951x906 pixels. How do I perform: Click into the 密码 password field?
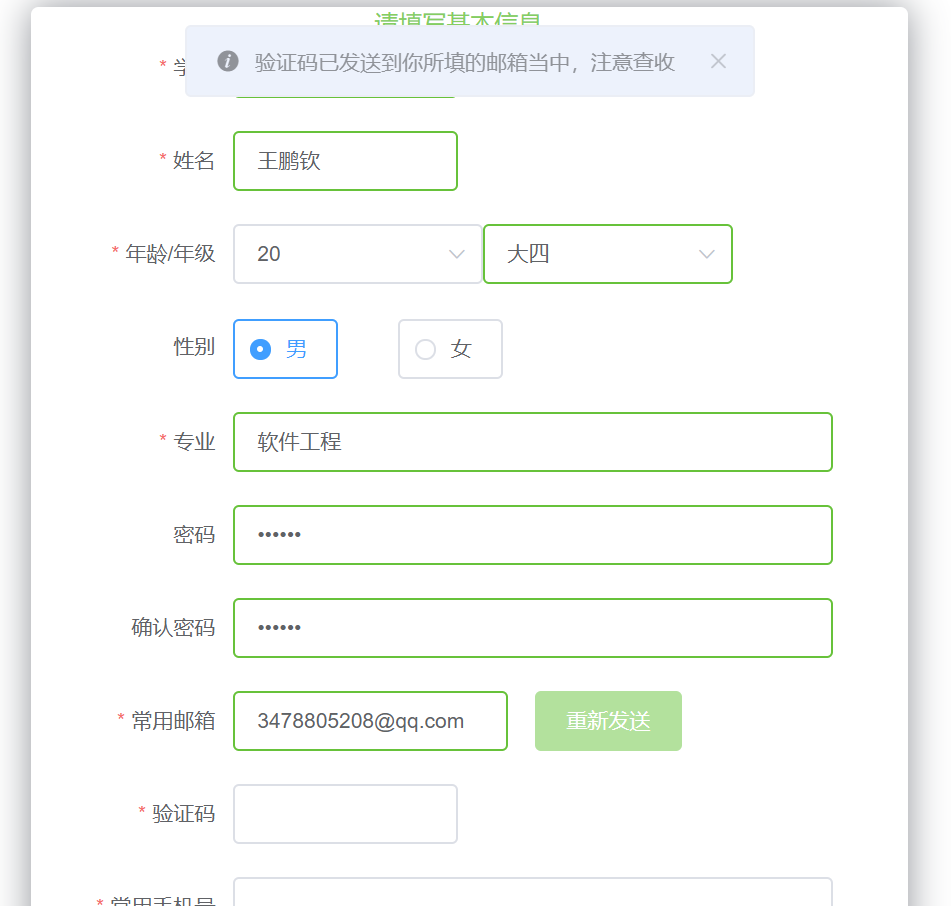[532, 535]
